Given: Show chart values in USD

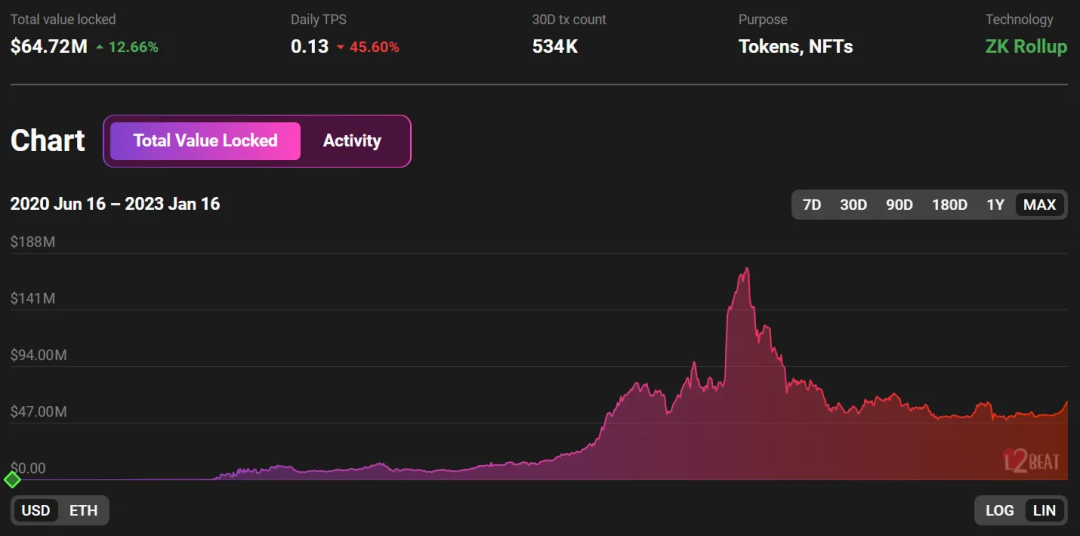Looking at the screenshot, I should pos(36,511).
